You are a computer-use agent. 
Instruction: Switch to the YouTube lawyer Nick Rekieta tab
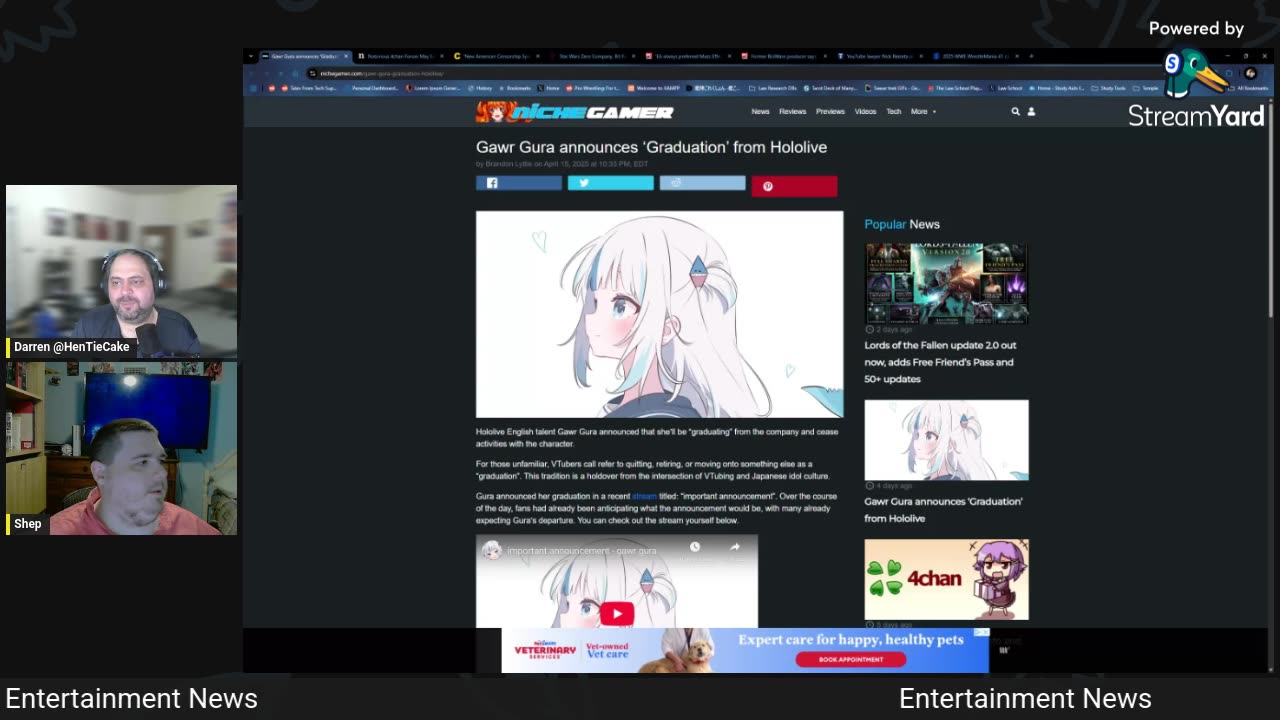click(x=878, y=56)
